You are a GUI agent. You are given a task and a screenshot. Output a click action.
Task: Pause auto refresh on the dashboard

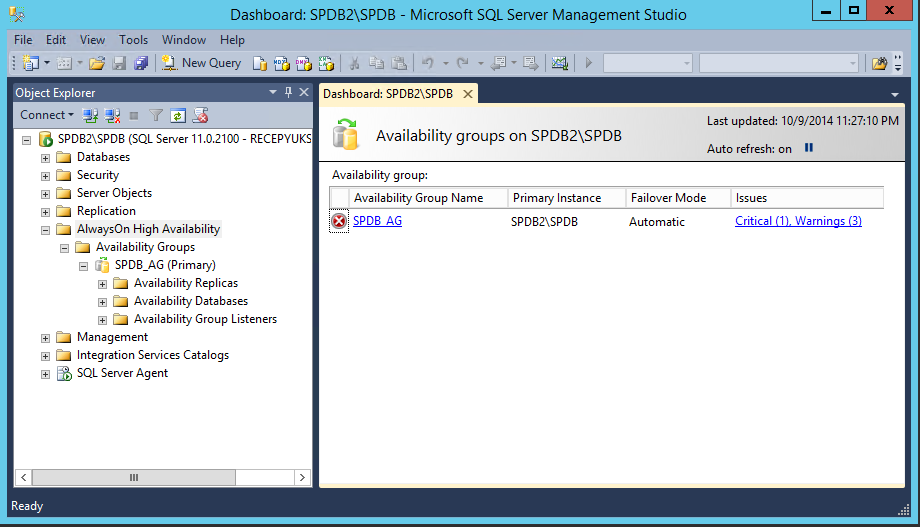point(809,148)
